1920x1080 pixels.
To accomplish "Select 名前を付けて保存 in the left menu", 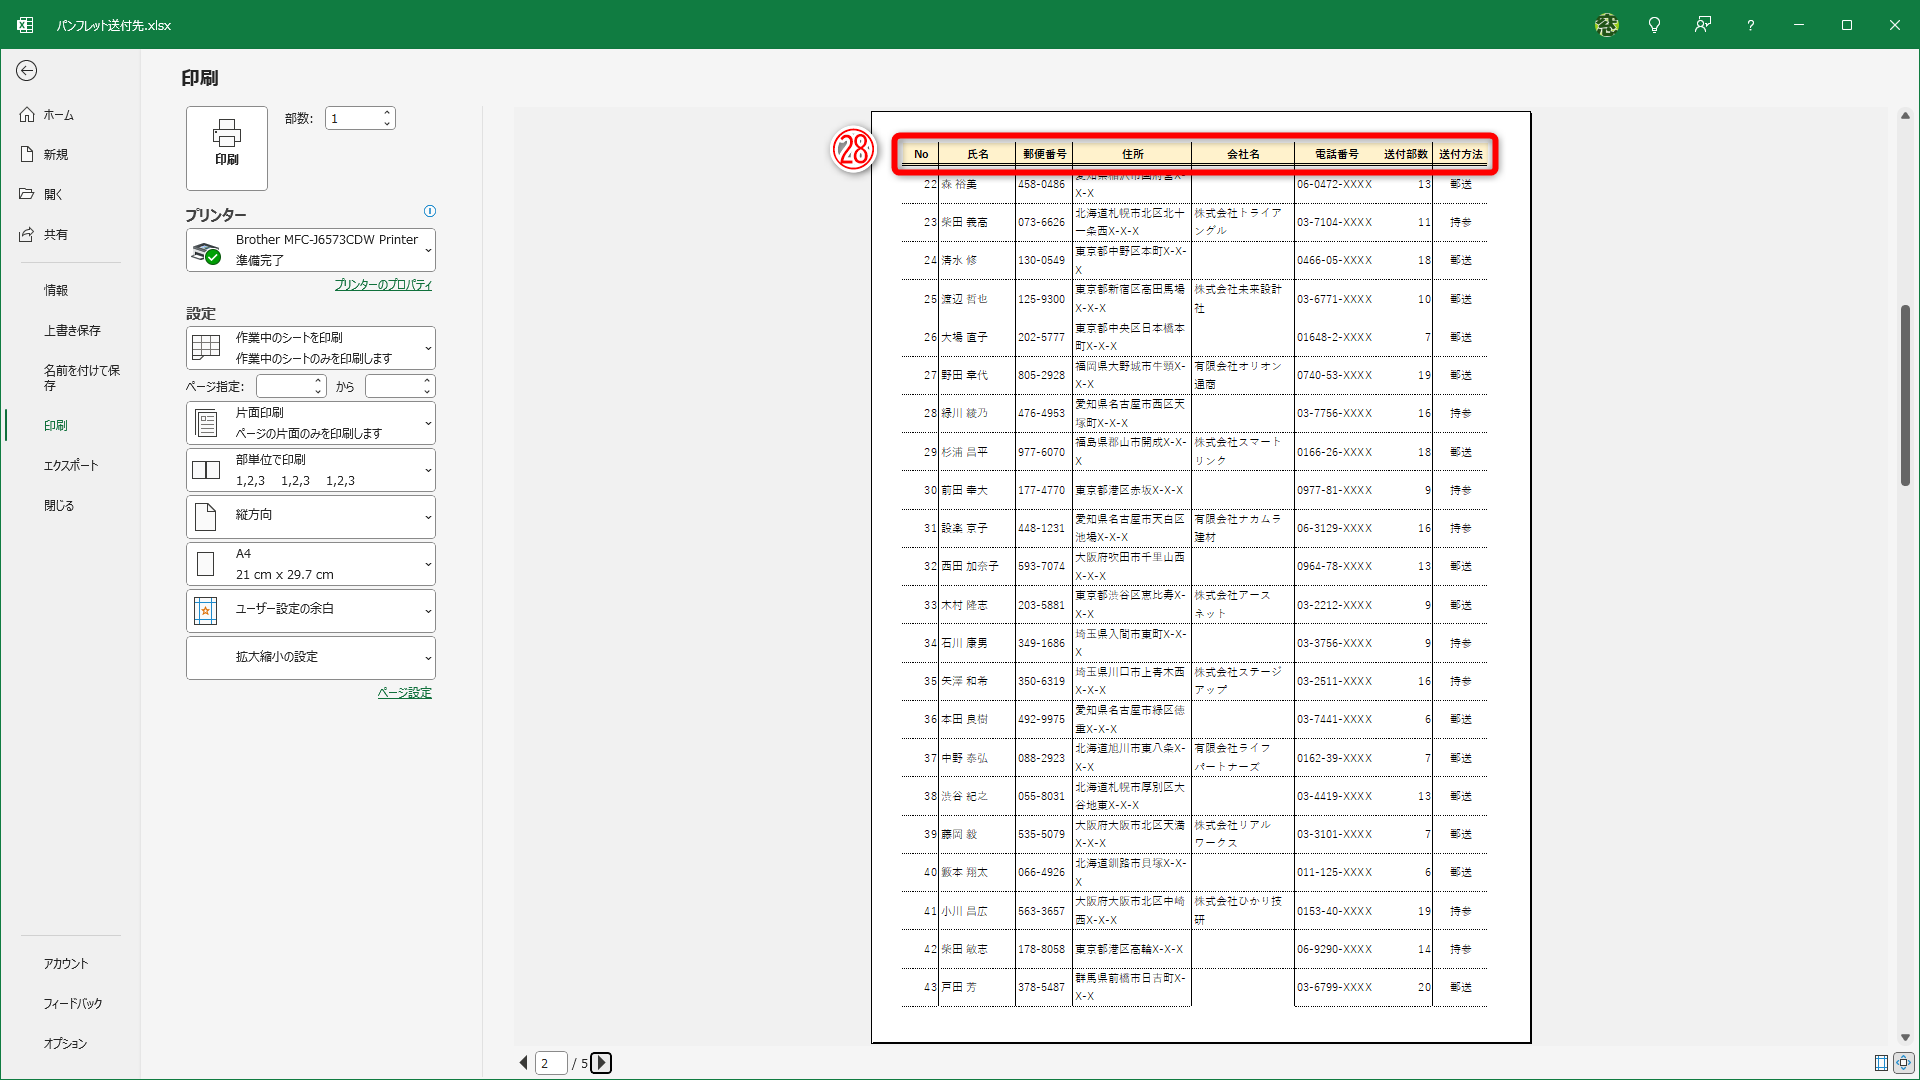I will click(x=81, y=377).
